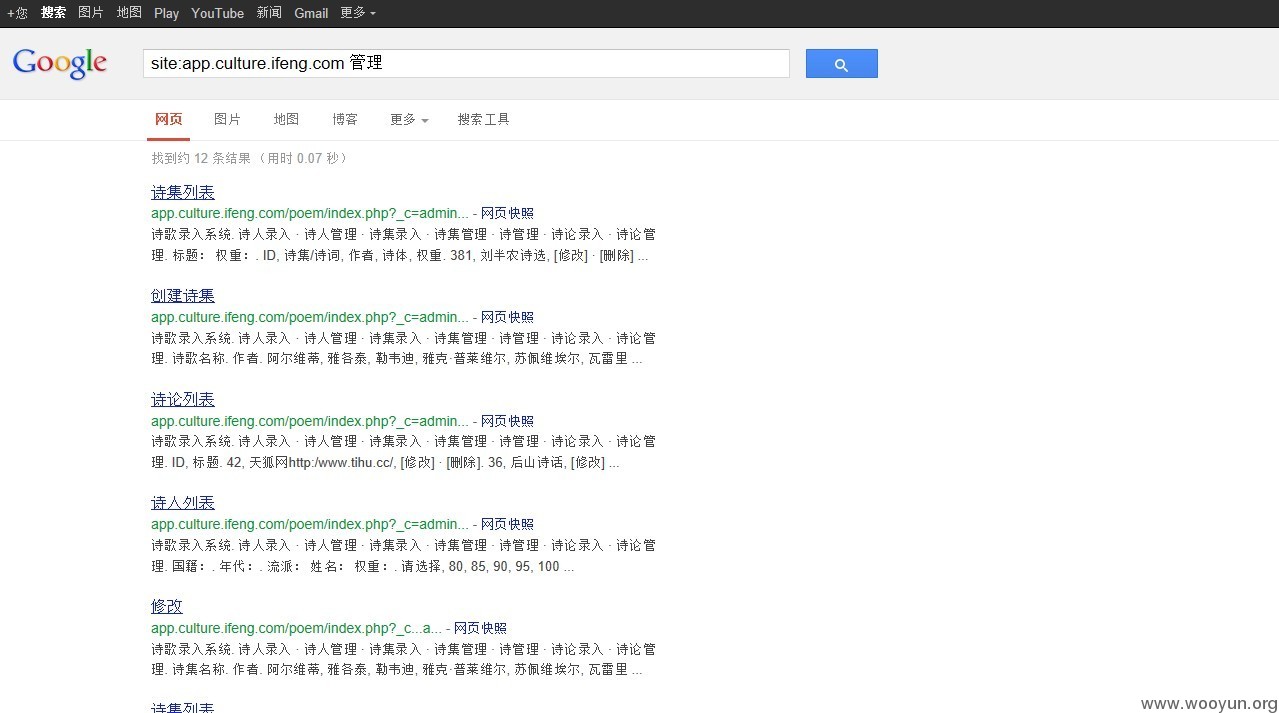Switch to the 博客 results tab
This screenshot has width=1279, height=713.
[x=345, y=119]
